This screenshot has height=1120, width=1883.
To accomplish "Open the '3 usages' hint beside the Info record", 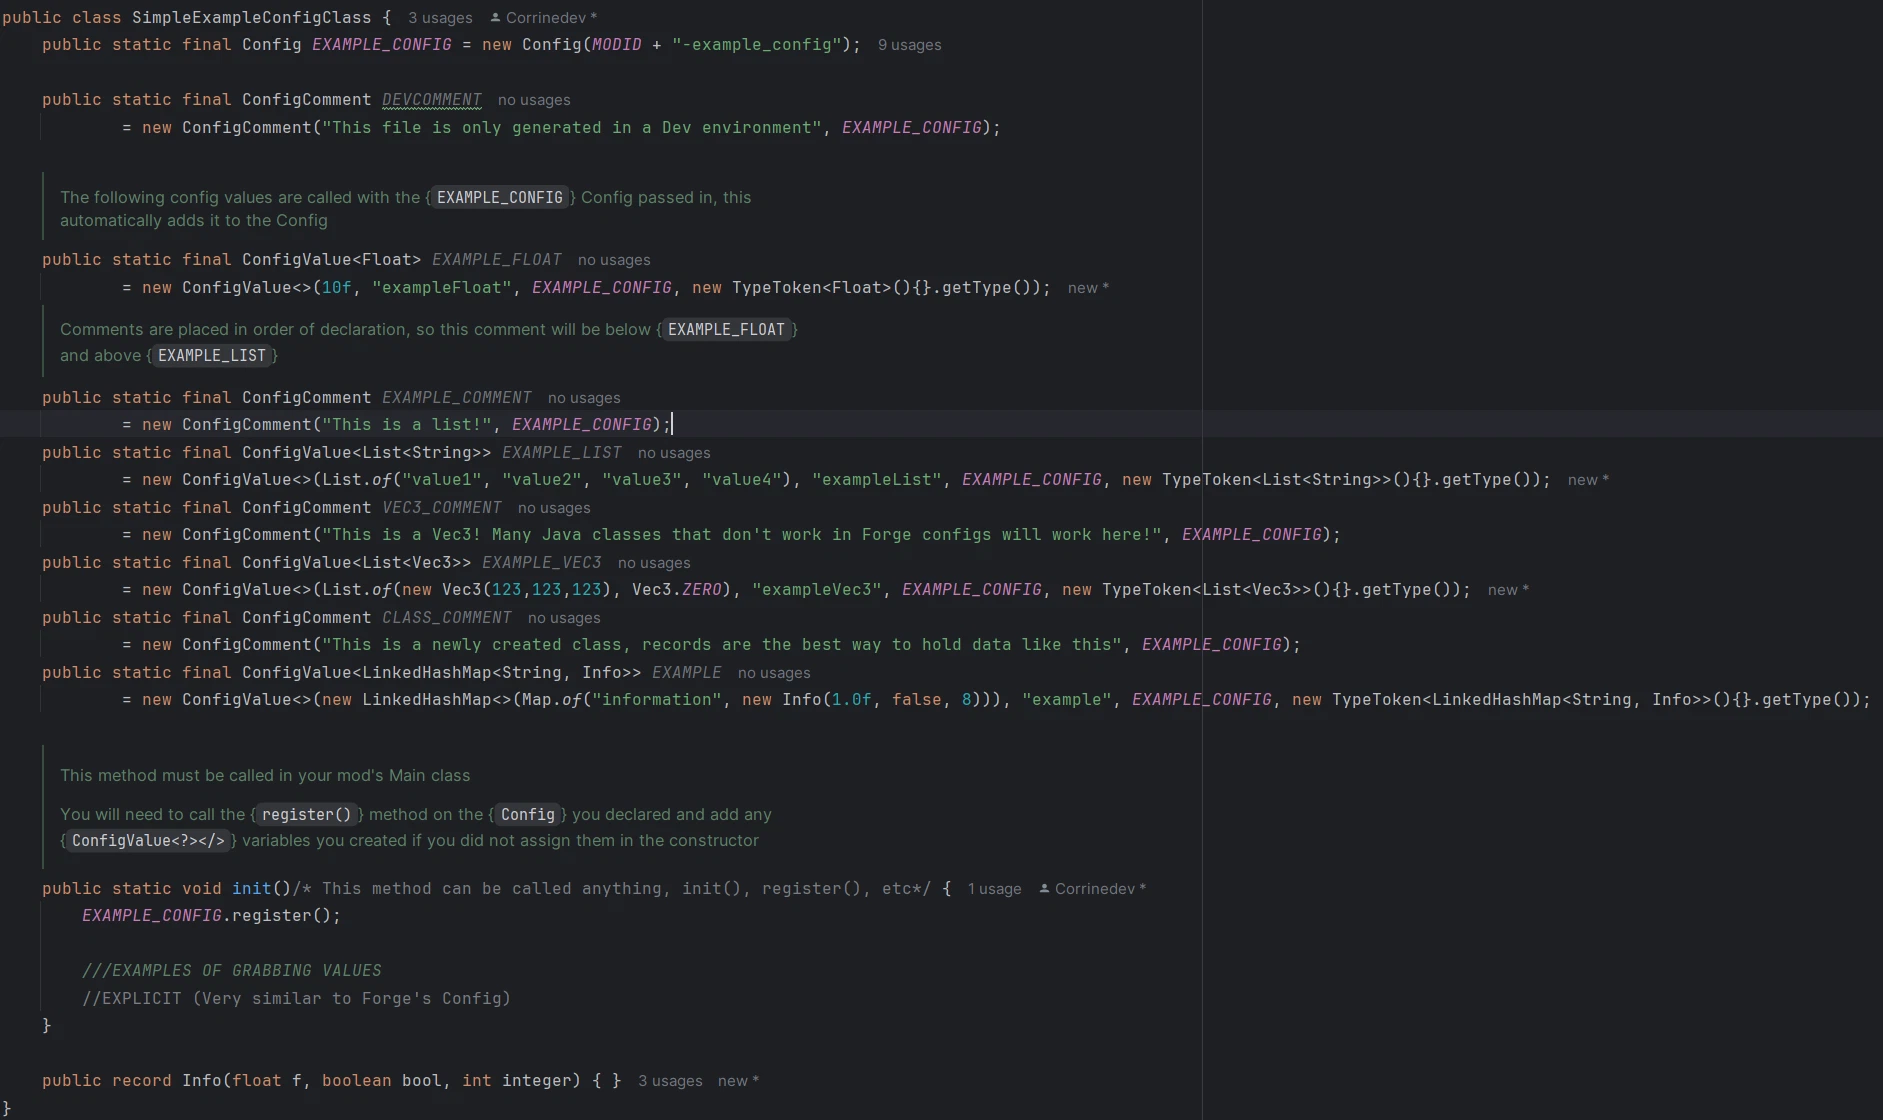I will (x=670, y=1081).
